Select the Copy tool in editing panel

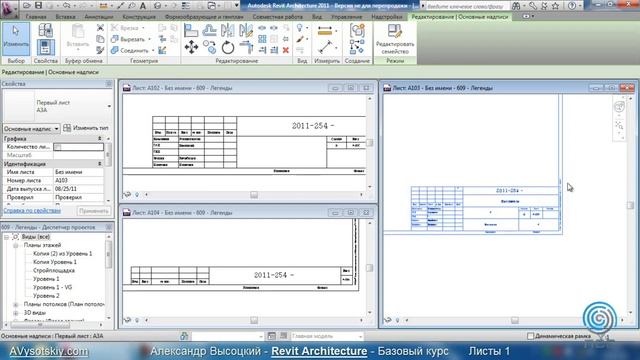[209, 48]
